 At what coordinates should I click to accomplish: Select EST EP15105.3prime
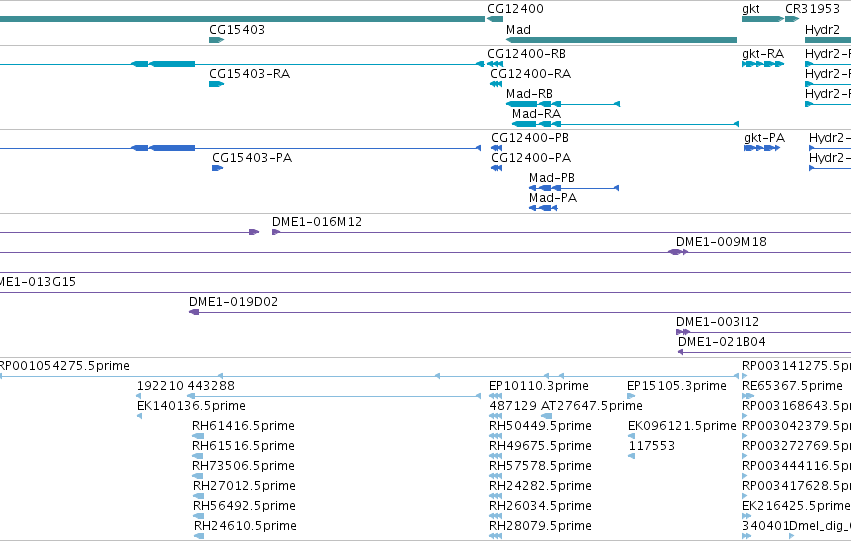(677, 386)
